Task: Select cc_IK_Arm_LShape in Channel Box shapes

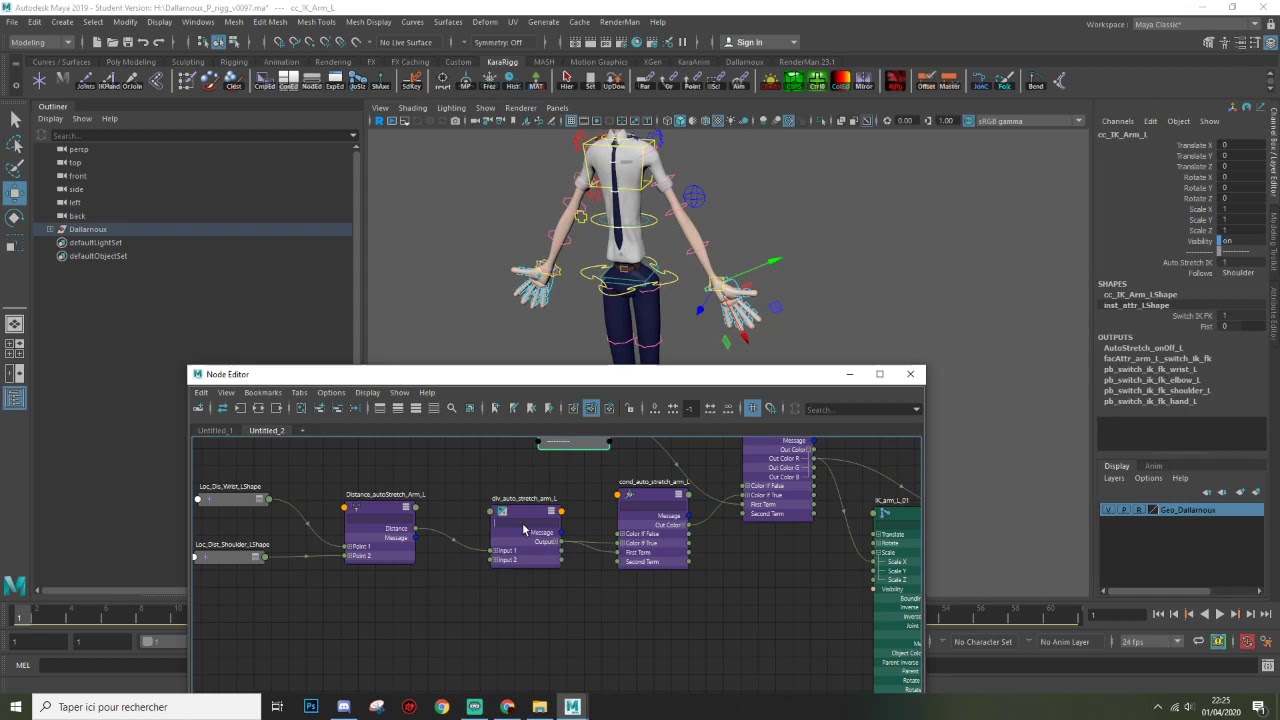Action: click(1140, 294)
